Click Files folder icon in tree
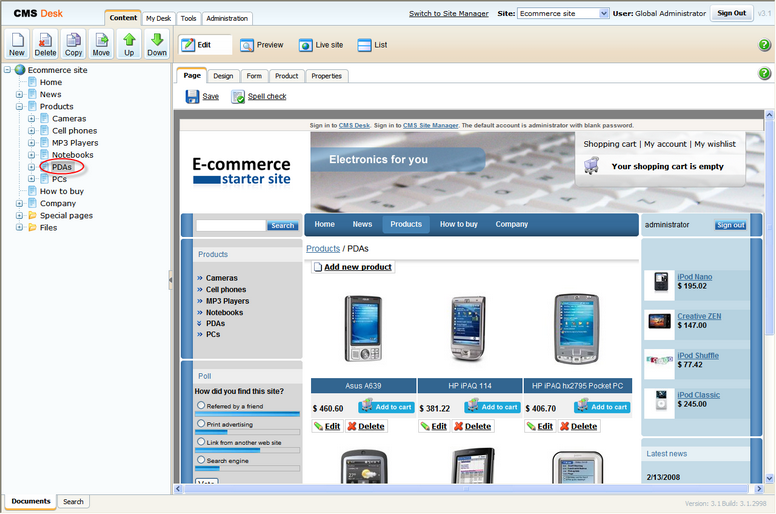The image size is (776, 514). click(x=32, y=228)
